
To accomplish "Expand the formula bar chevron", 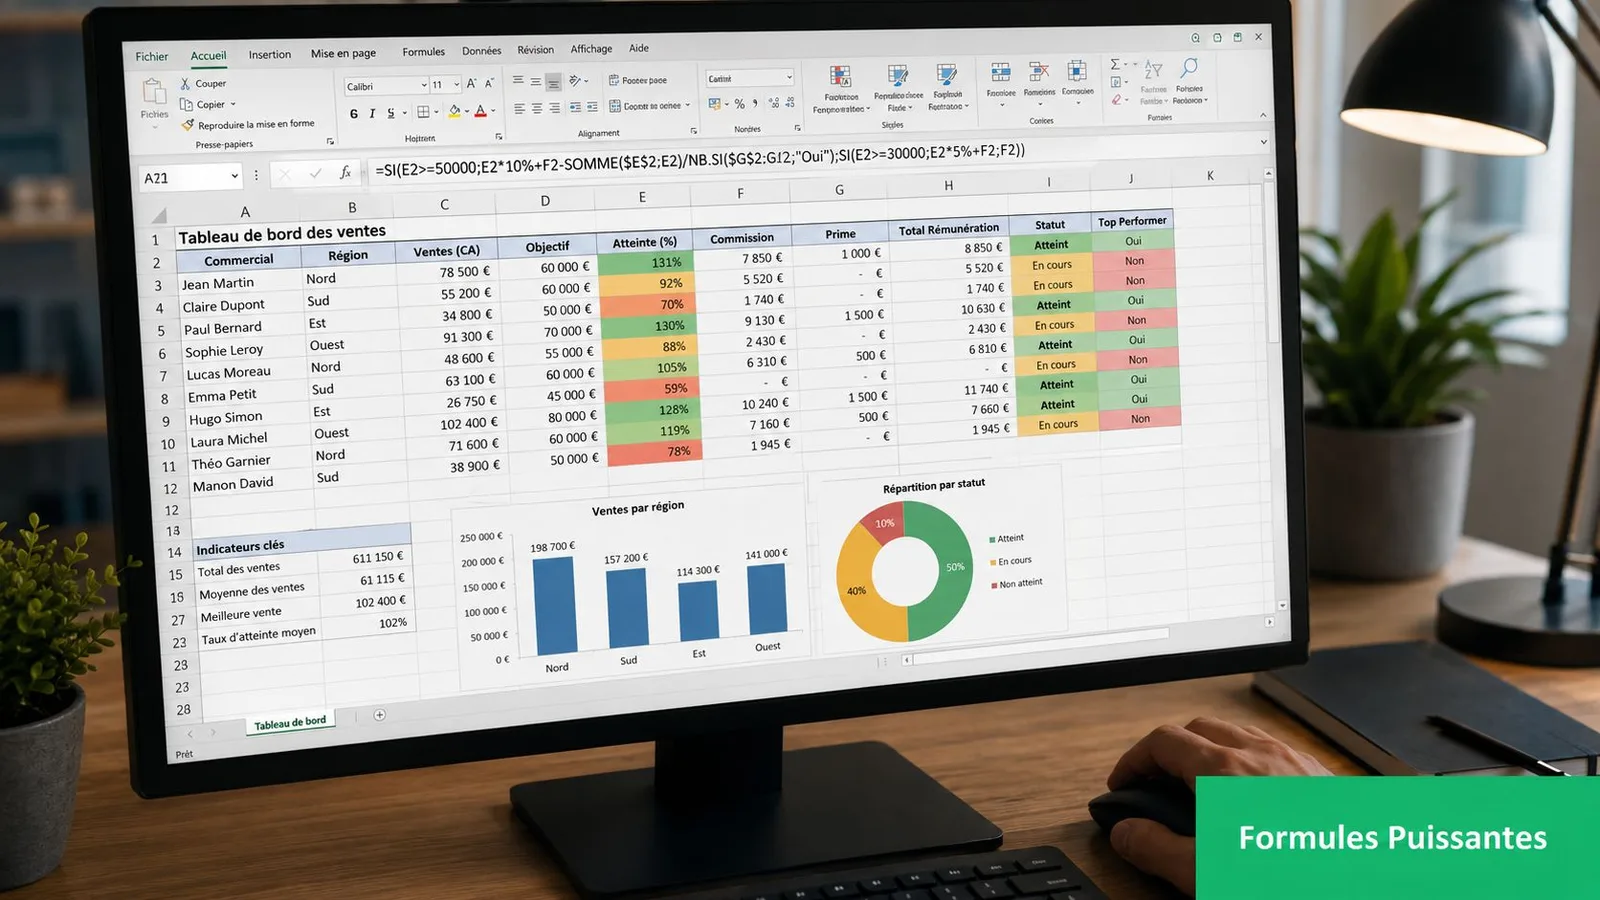I will 1263,143.
